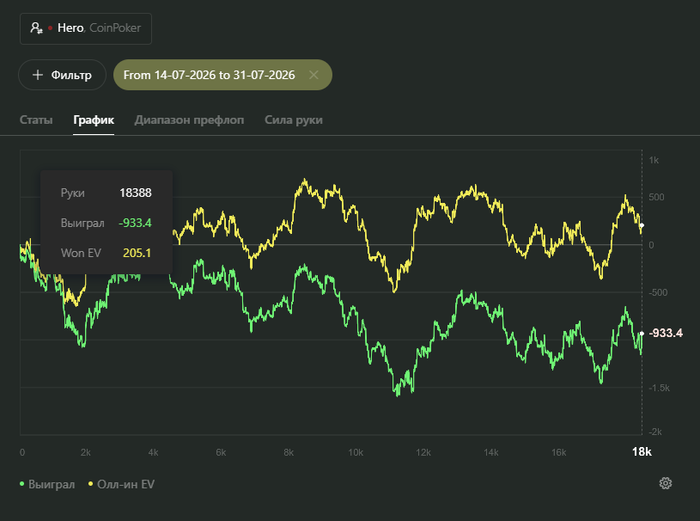
Task: Click the tooltip Выиграл value -933.4
Action: 135,223
